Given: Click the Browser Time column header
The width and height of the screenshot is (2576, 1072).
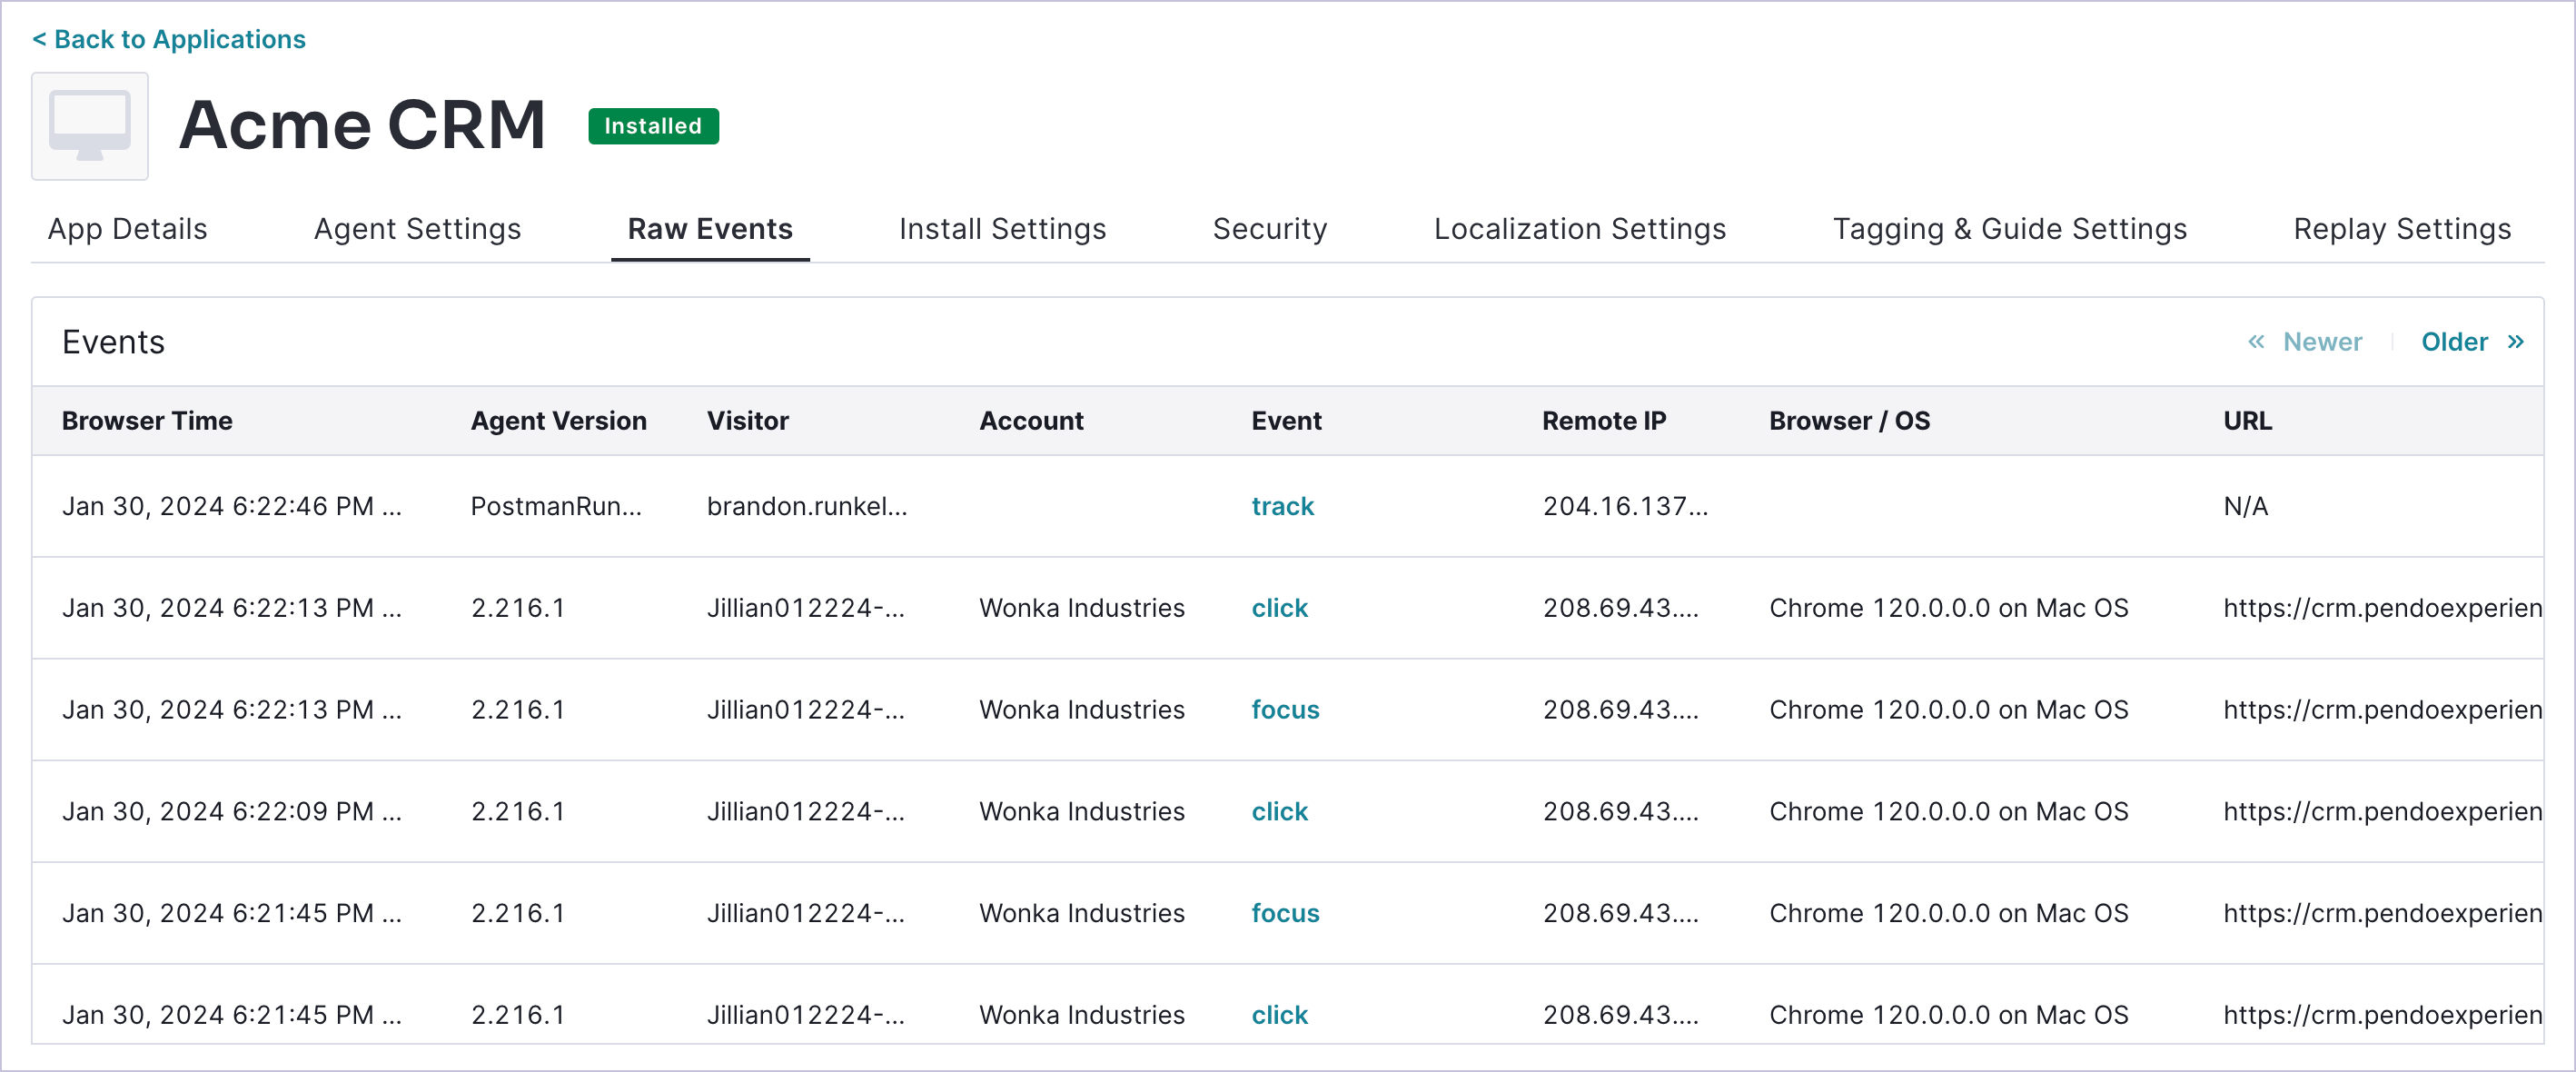Looking at the screenshot, I should 147,421.
